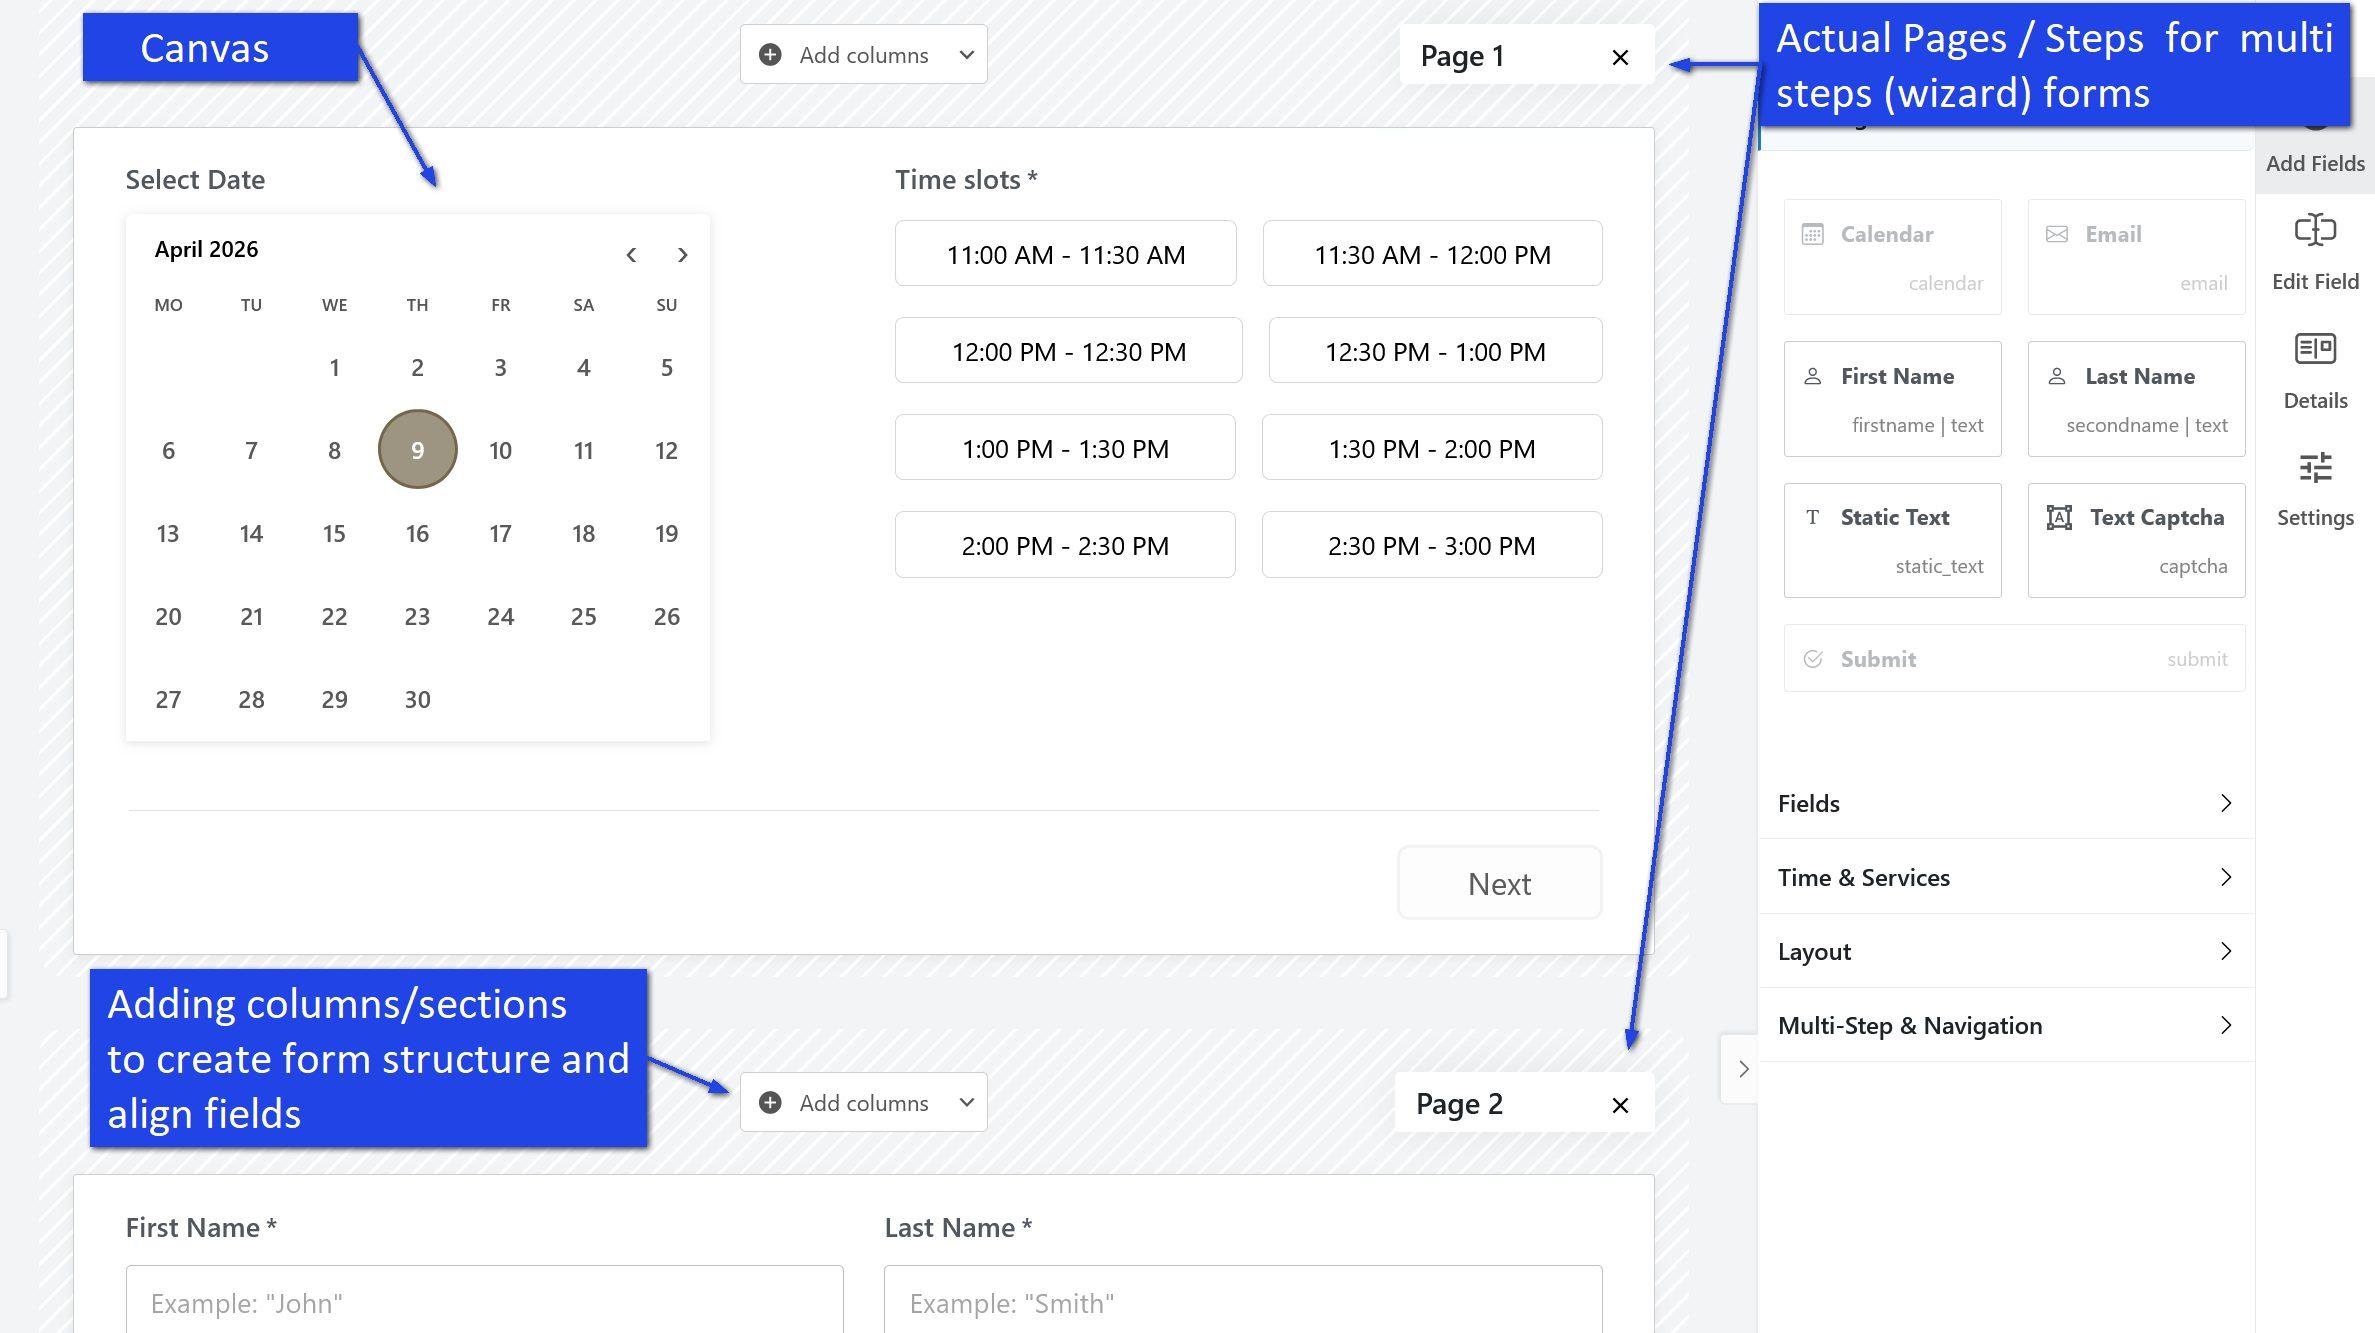This screenshot has width=2375, height=1333.
Task: Select the 11:00 AM - 11:30 AM slot
Action: tap(1065, 254)
